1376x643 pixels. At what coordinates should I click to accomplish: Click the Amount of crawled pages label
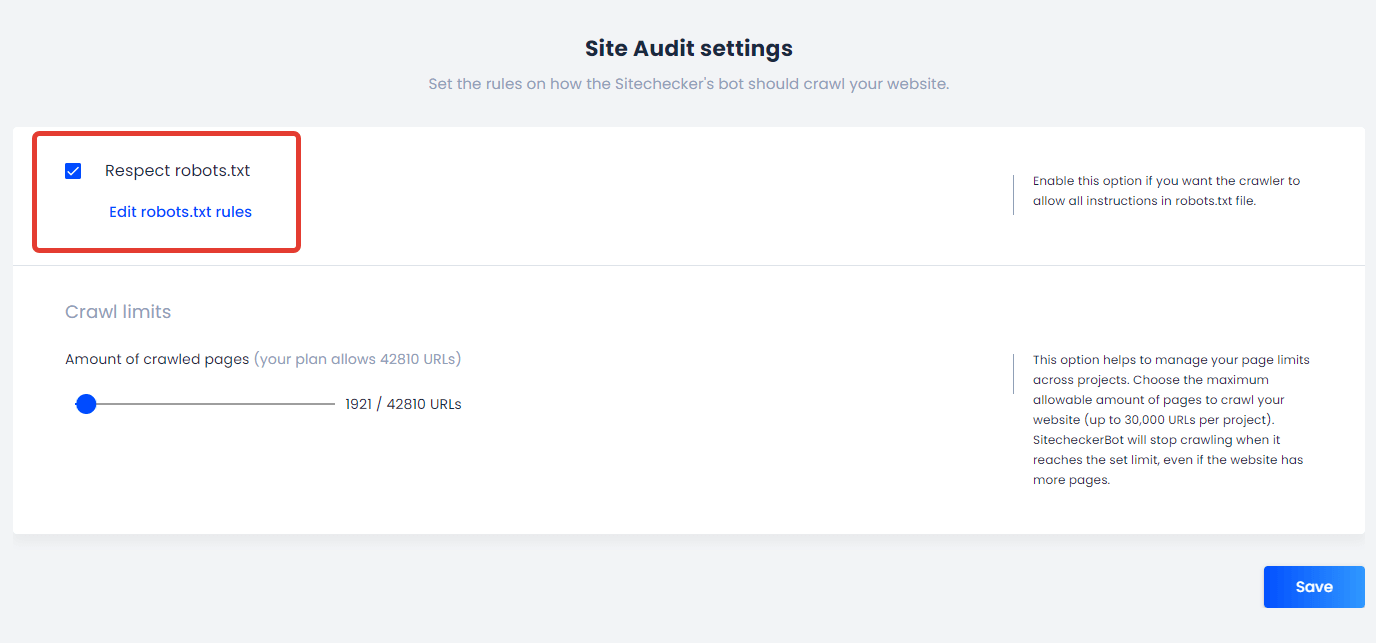(157, 359)
